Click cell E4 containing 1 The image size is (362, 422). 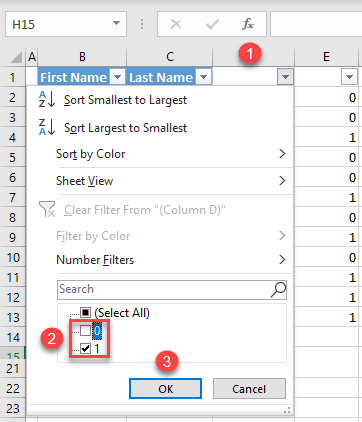click(x=326, y=137)
